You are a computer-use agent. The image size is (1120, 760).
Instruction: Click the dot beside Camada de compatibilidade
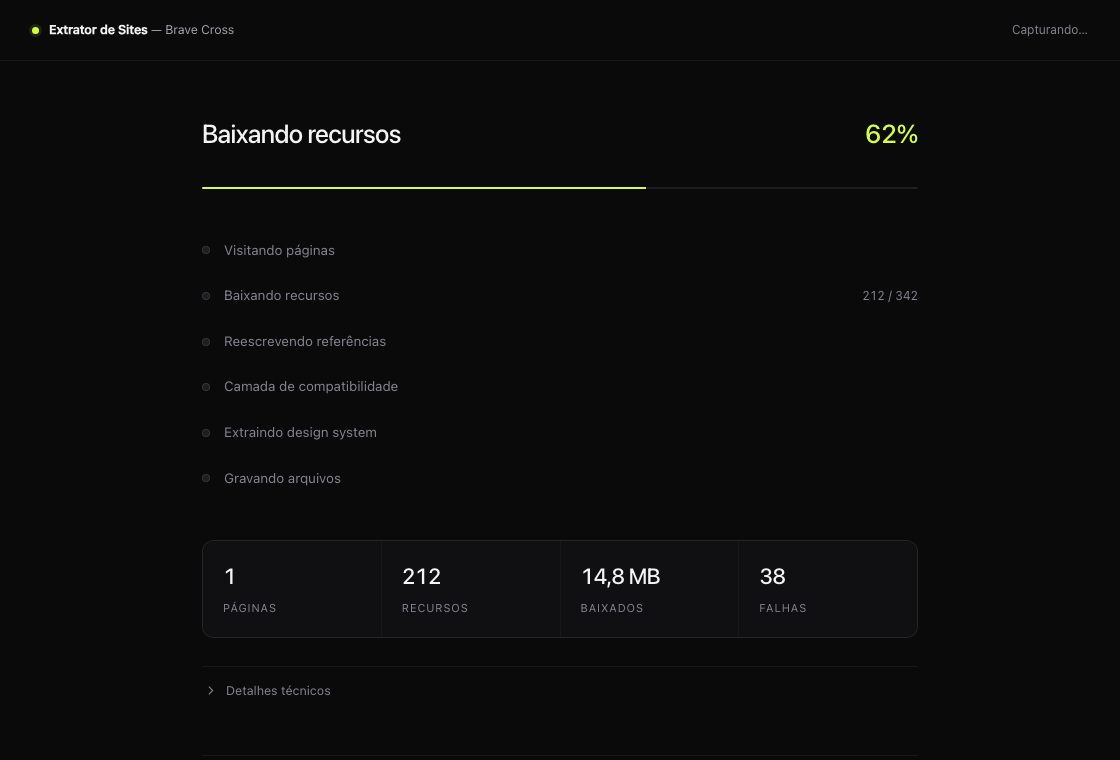tap(206, 386)
